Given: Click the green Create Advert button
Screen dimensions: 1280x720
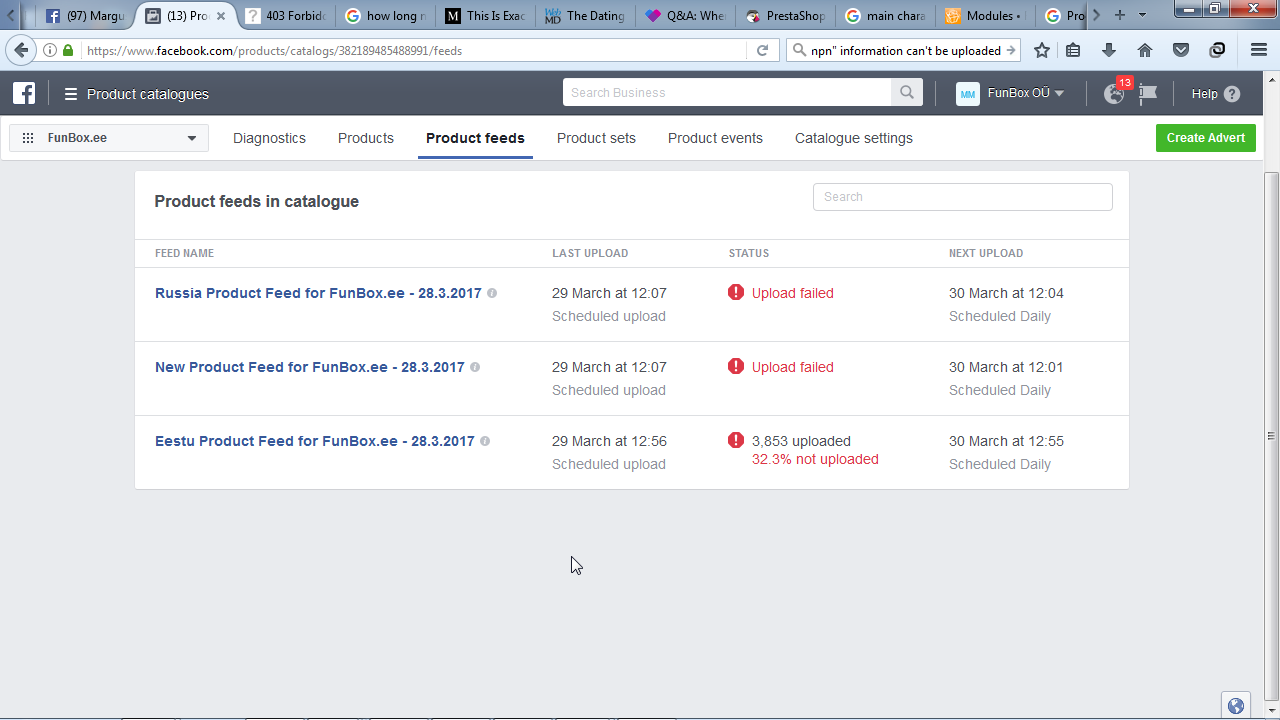Looking at the screenshot, I should pos(1206,138).
